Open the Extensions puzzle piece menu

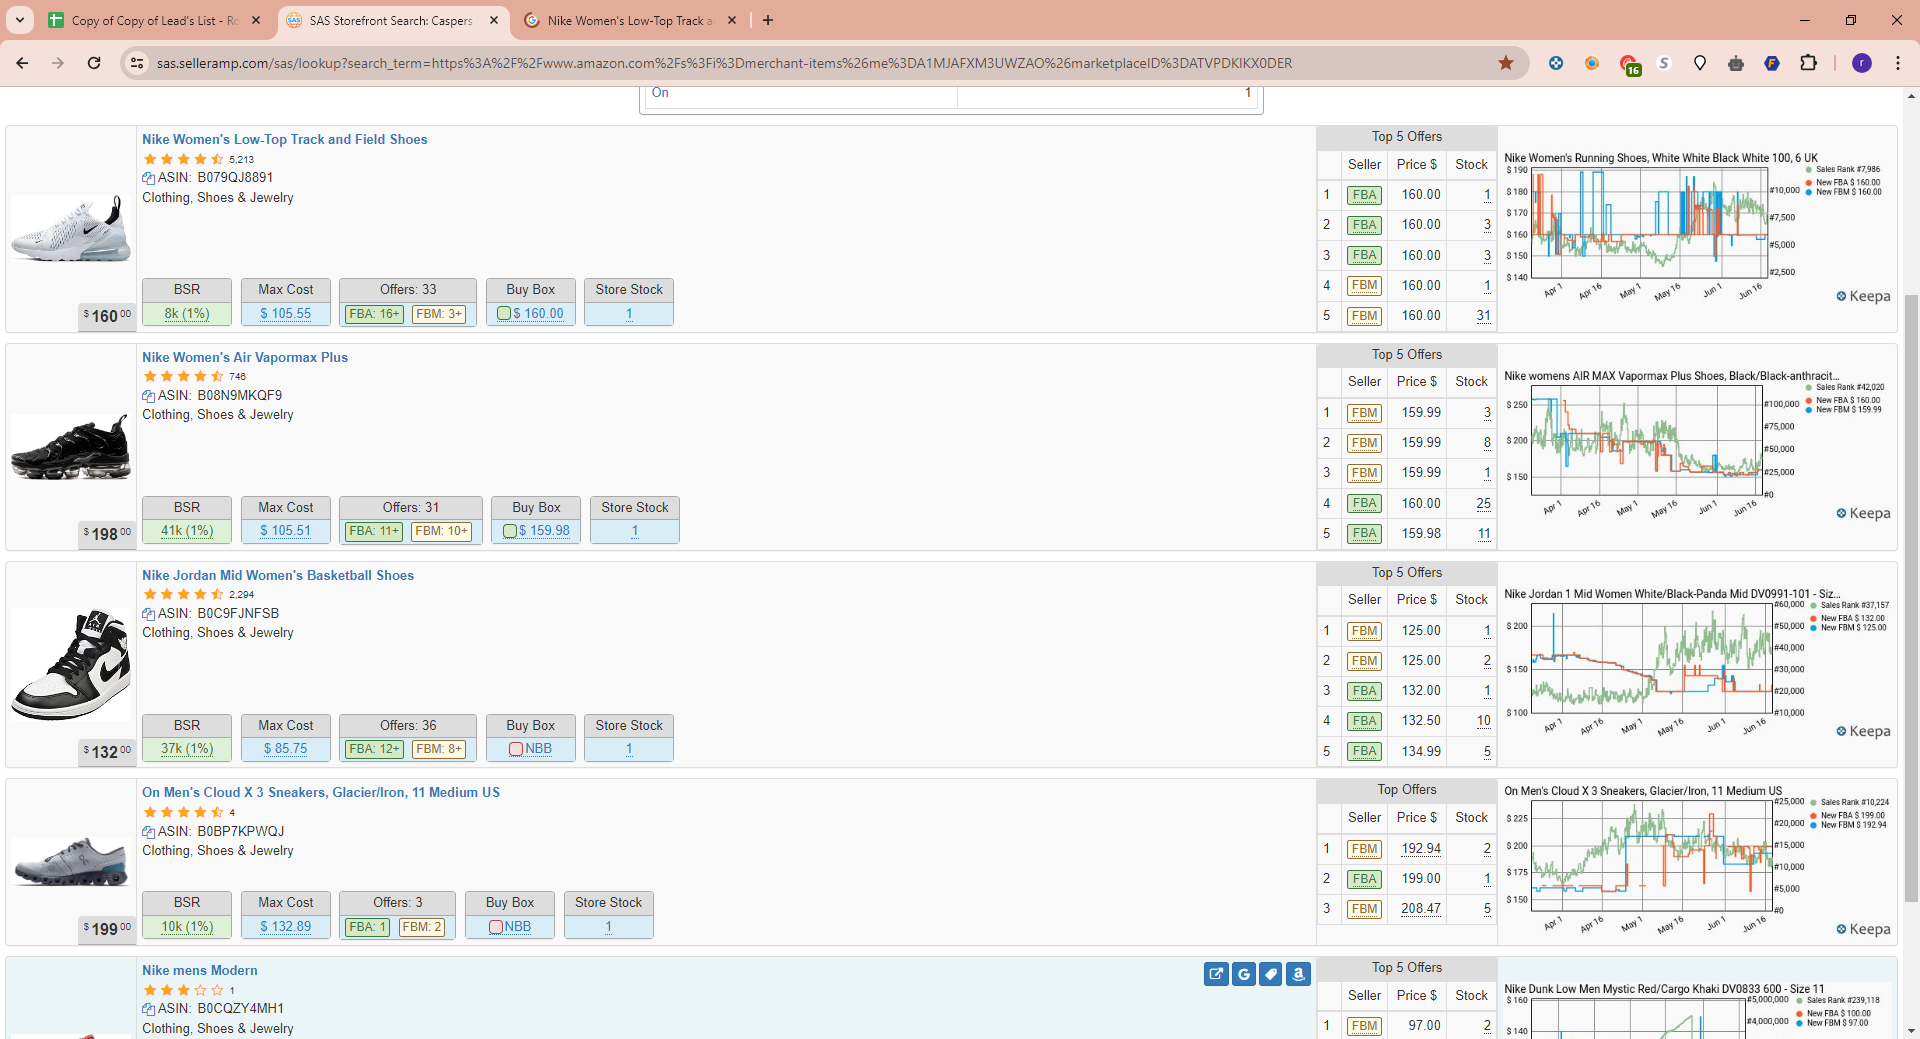point(1808,63)
